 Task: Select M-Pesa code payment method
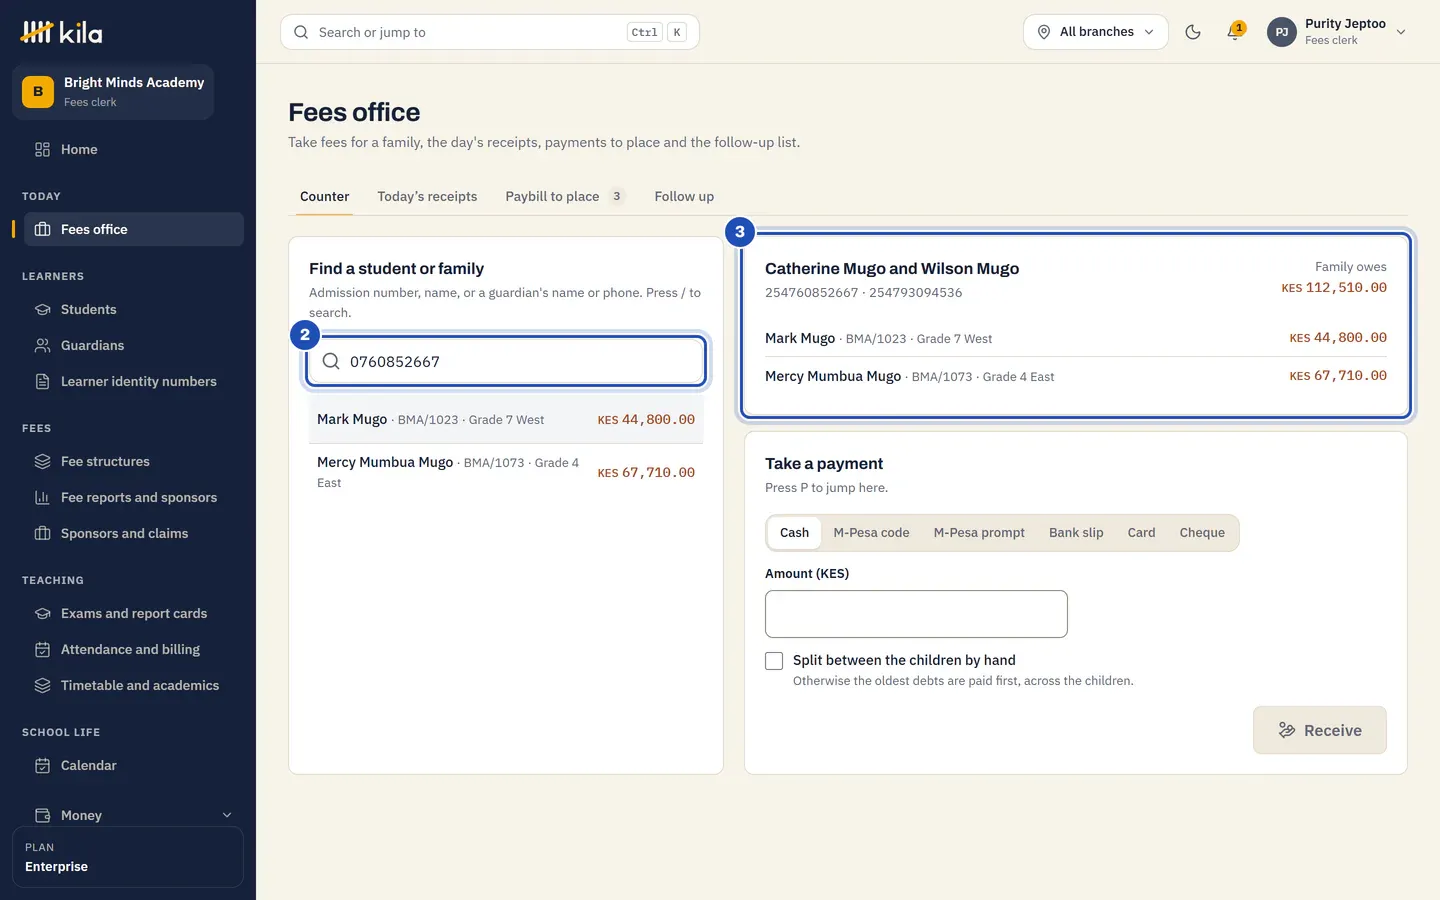[x=871, y=533]
